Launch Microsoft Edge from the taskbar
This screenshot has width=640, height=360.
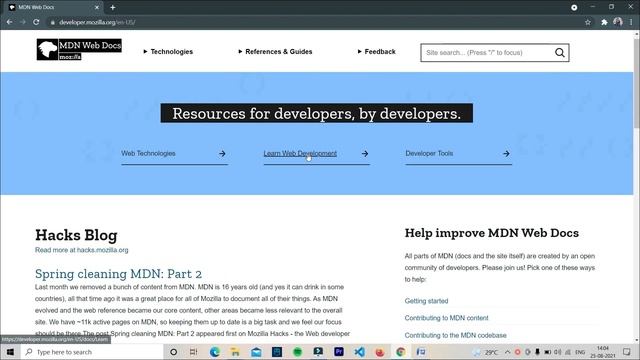pos(215,352)
